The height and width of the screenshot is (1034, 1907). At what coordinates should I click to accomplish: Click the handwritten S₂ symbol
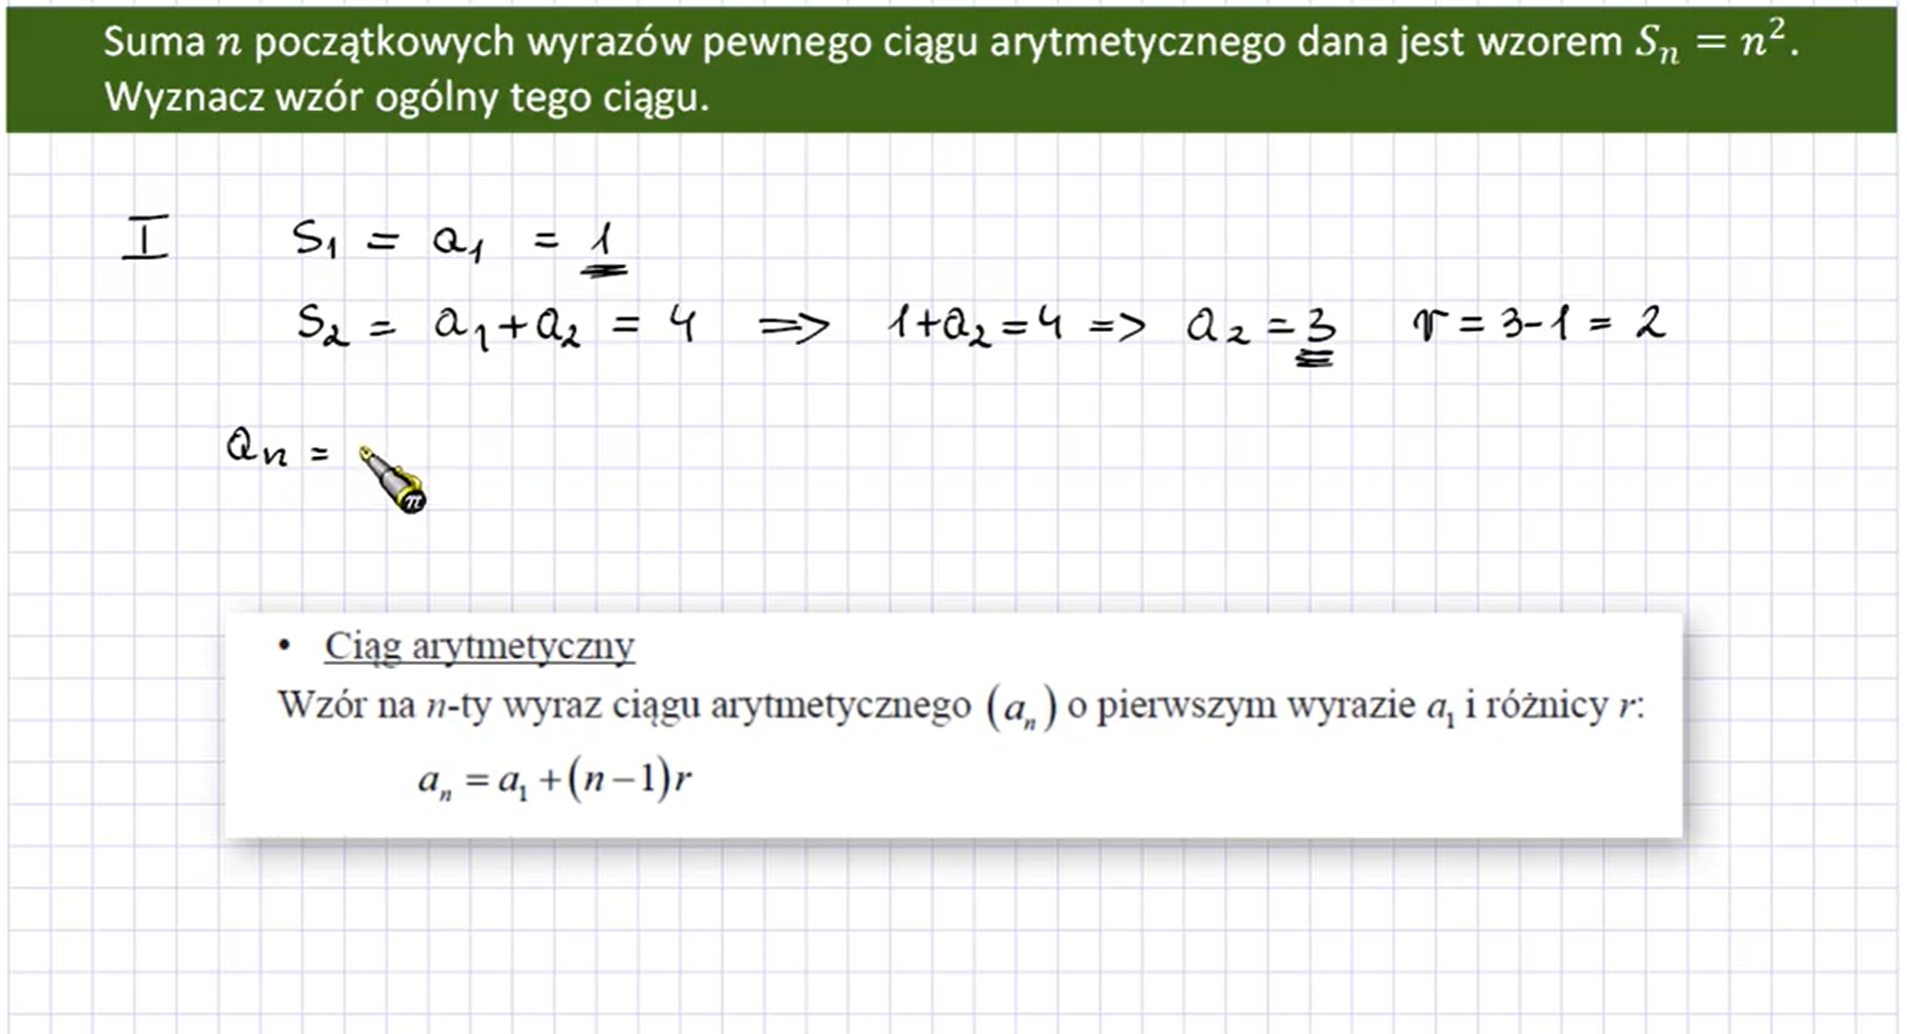point(322,326)
